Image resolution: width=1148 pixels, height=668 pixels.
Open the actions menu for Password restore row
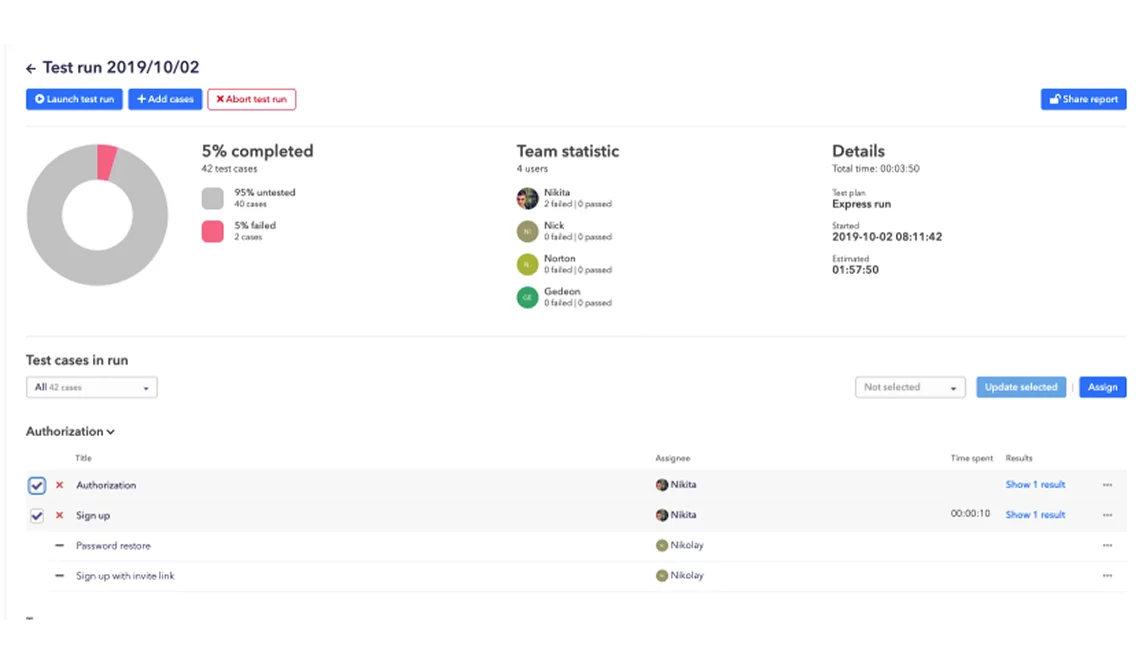[x=1107, y=545]
